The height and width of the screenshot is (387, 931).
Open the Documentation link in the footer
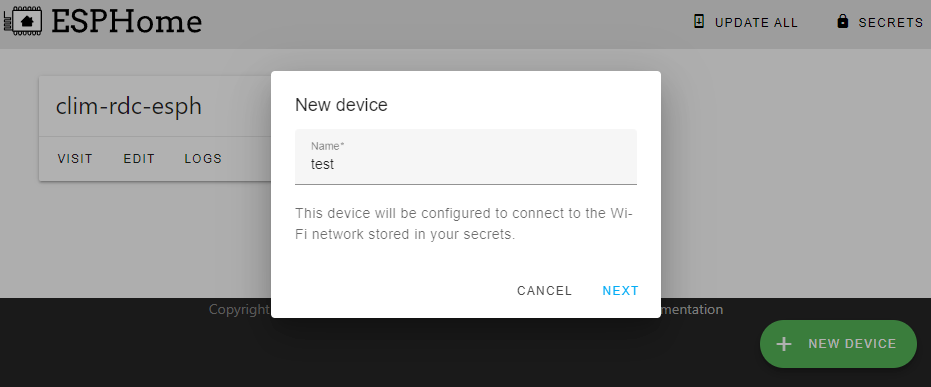692,309
